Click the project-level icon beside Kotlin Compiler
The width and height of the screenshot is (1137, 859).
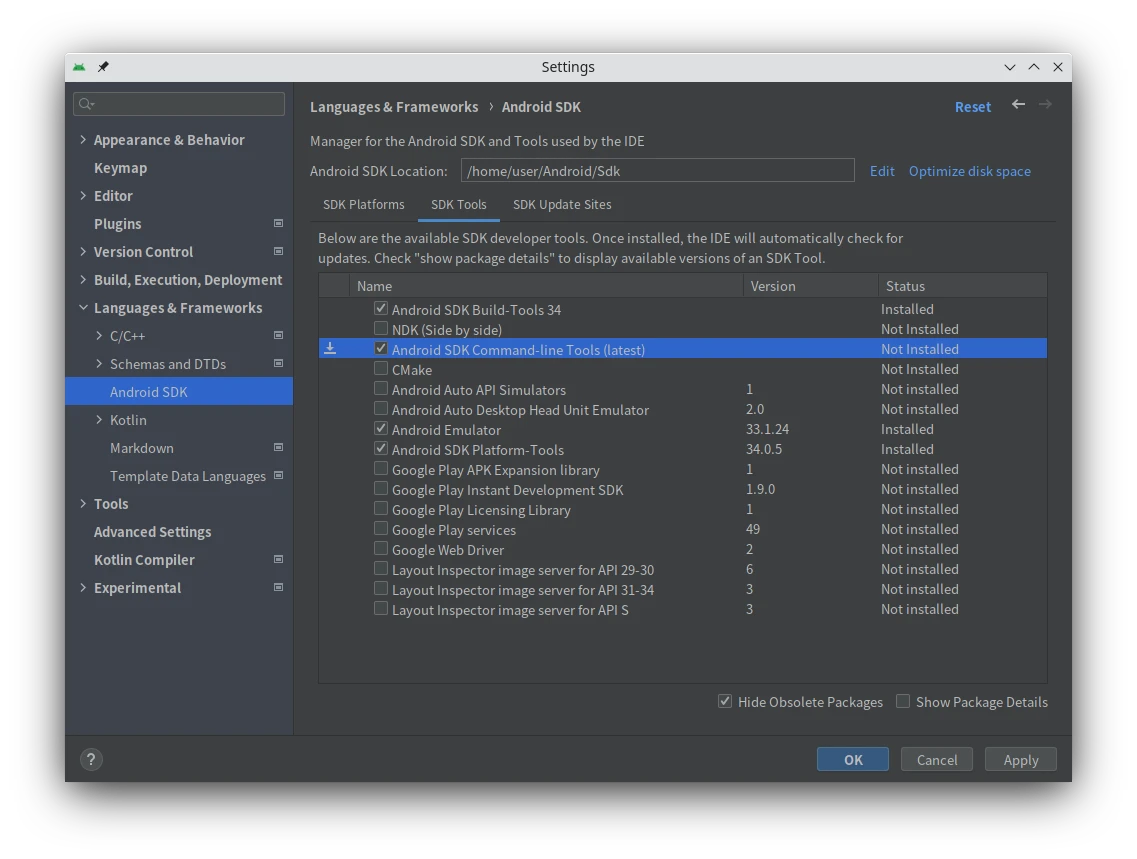click(278, 560)
